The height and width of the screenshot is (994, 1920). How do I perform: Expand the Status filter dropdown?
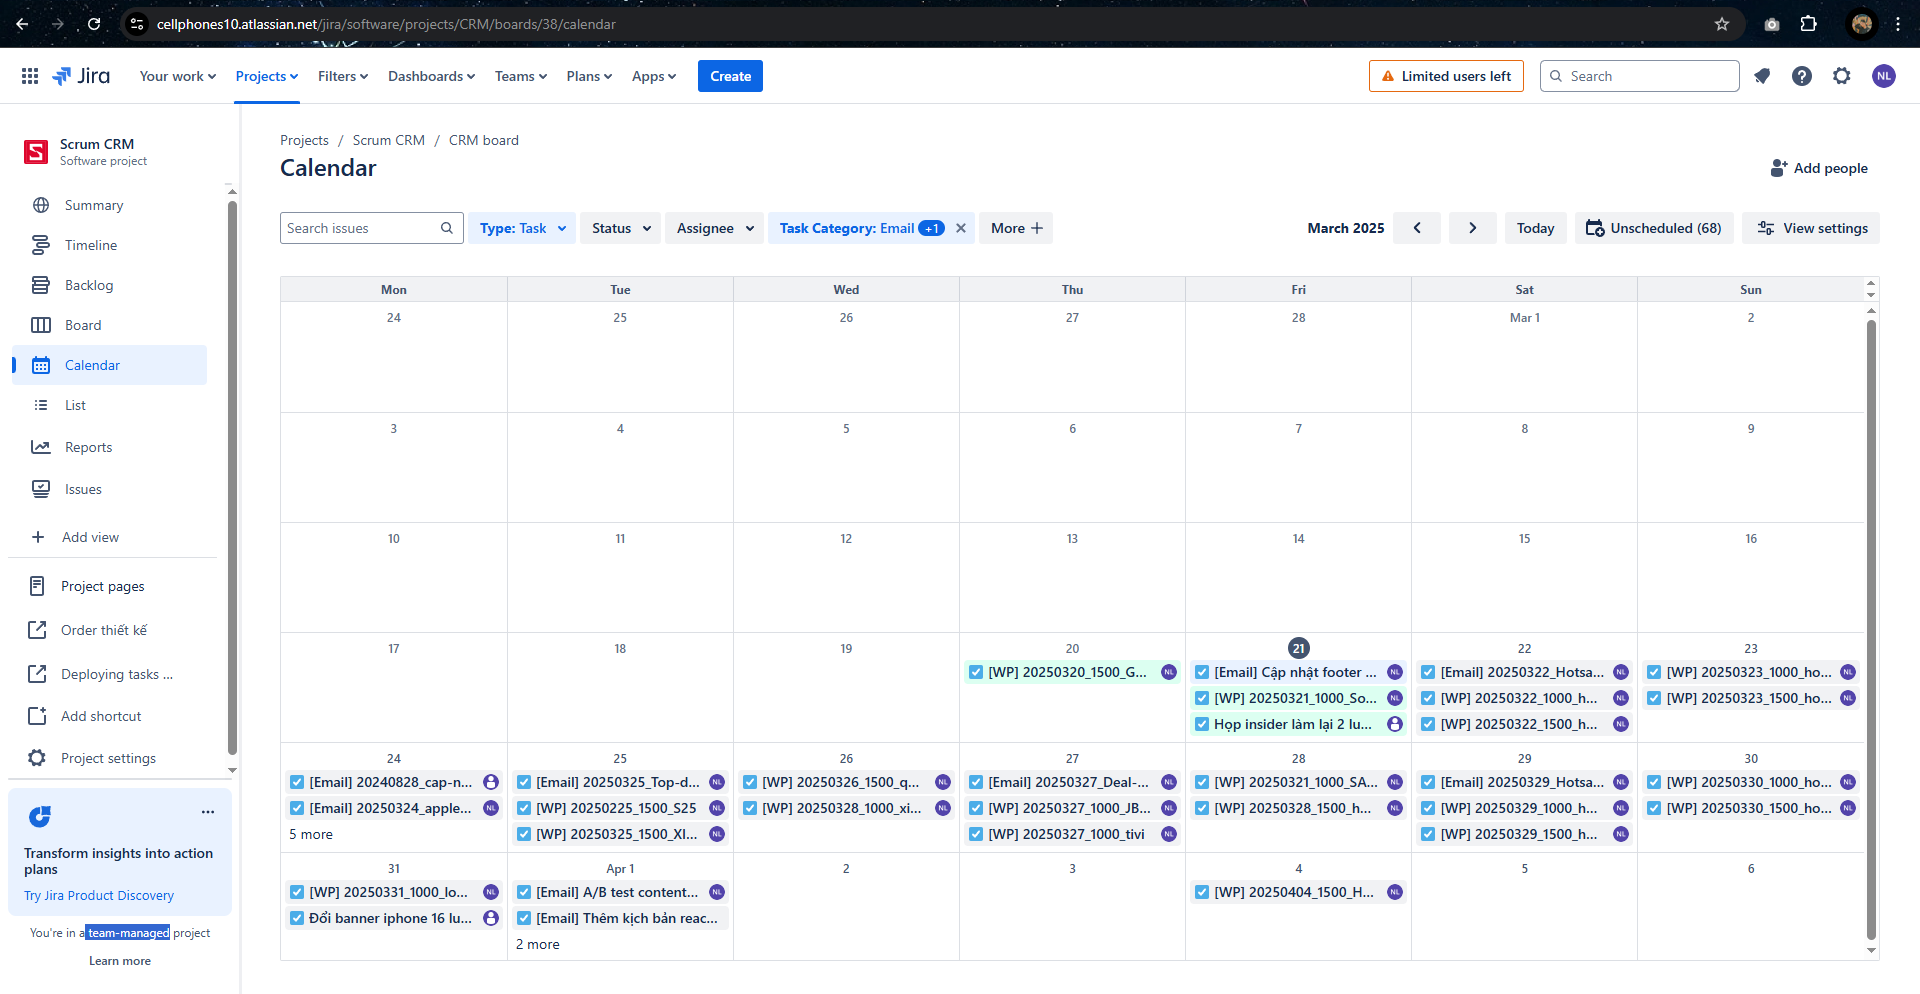pyautogui.click(x=620, y=228)
